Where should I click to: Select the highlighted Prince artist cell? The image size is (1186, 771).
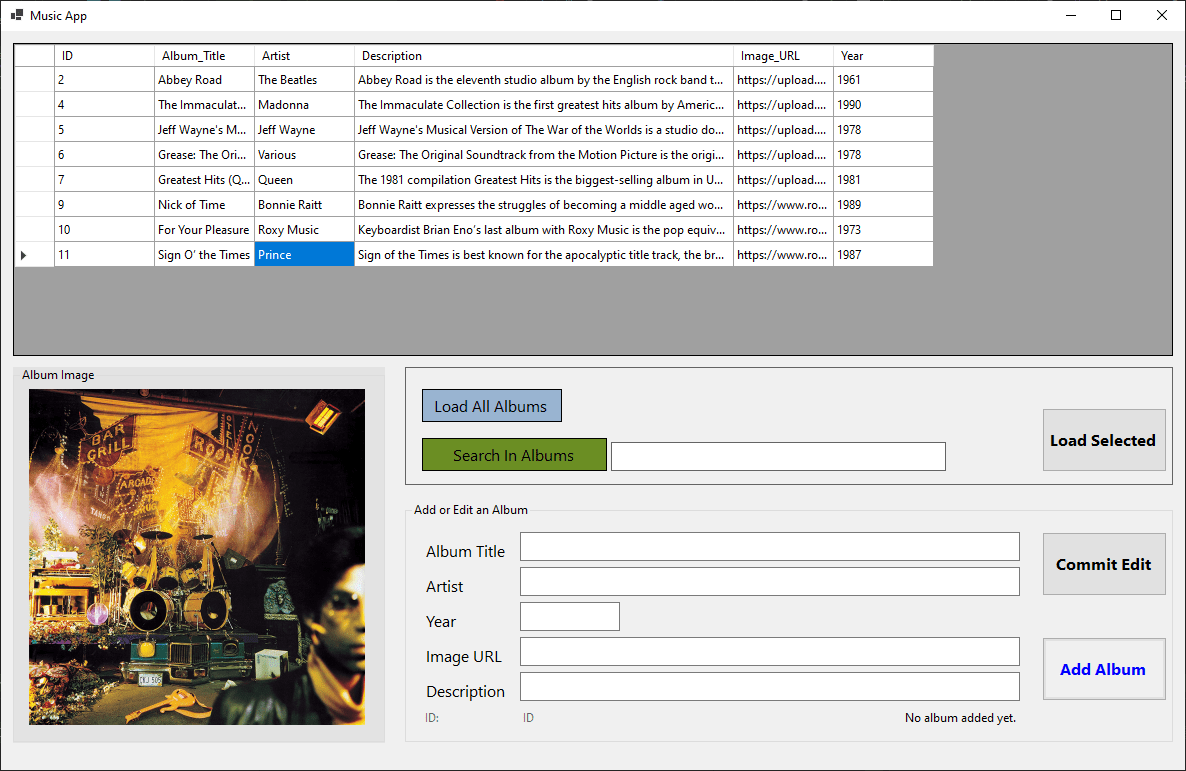304,254
